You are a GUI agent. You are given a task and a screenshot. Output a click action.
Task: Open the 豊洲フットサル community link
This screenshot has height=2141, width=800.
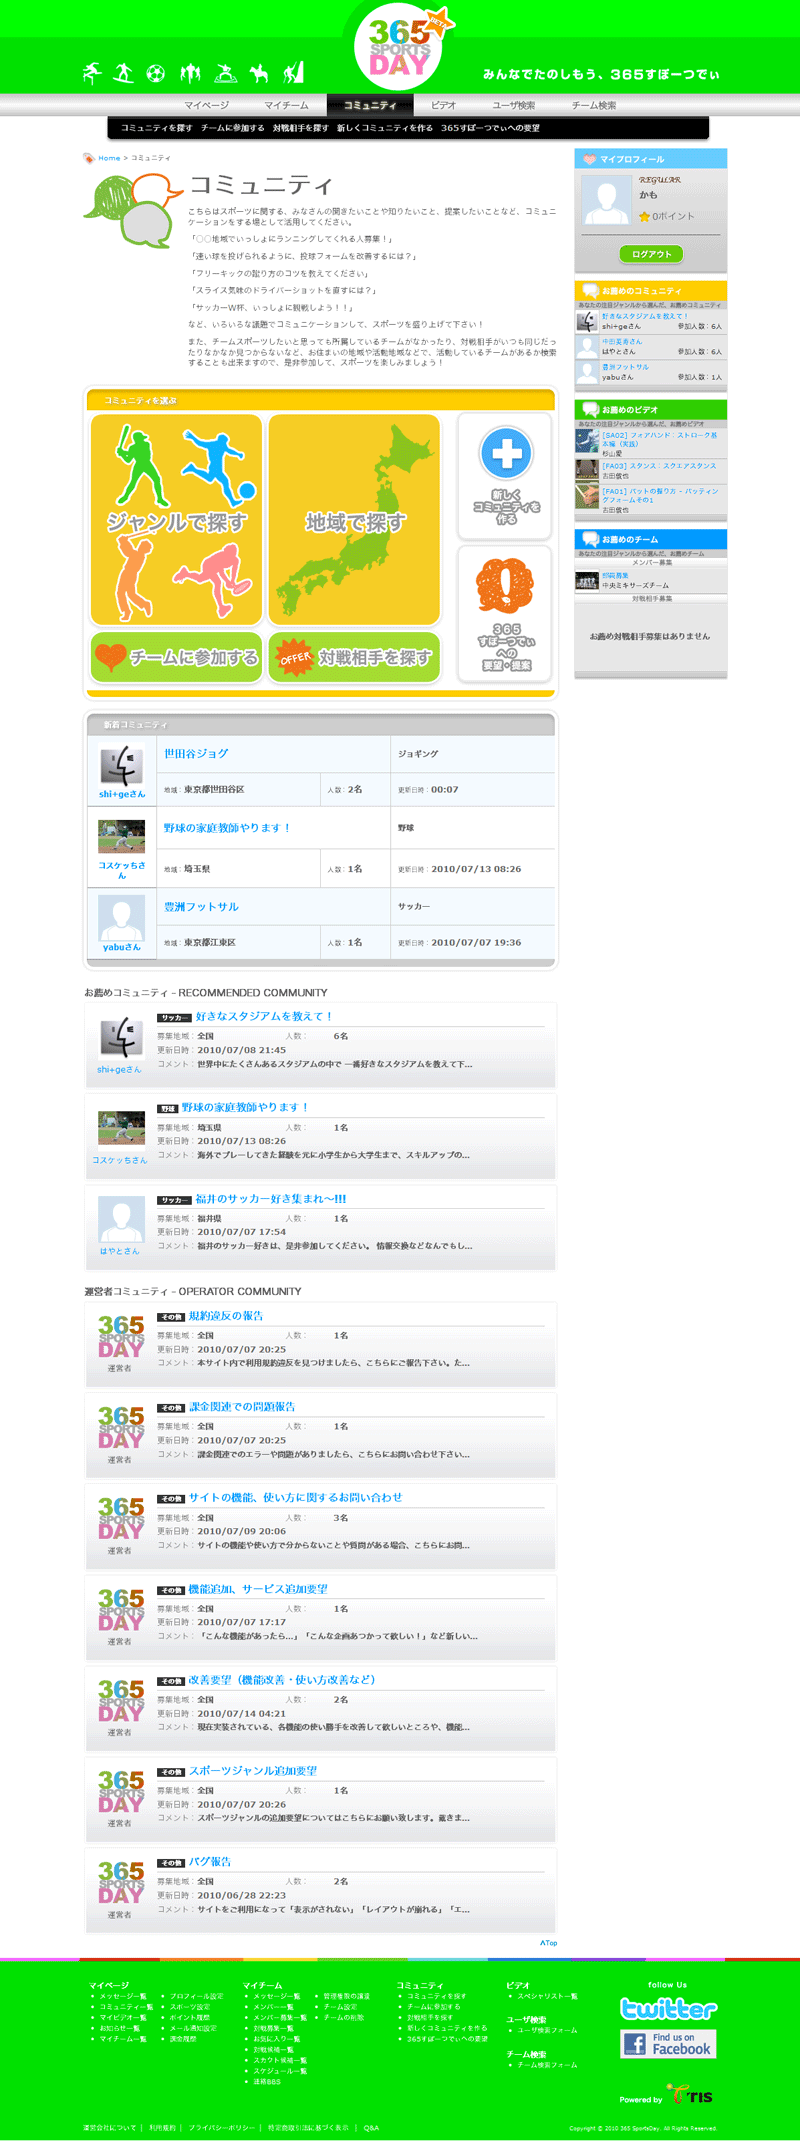(201, 907)
